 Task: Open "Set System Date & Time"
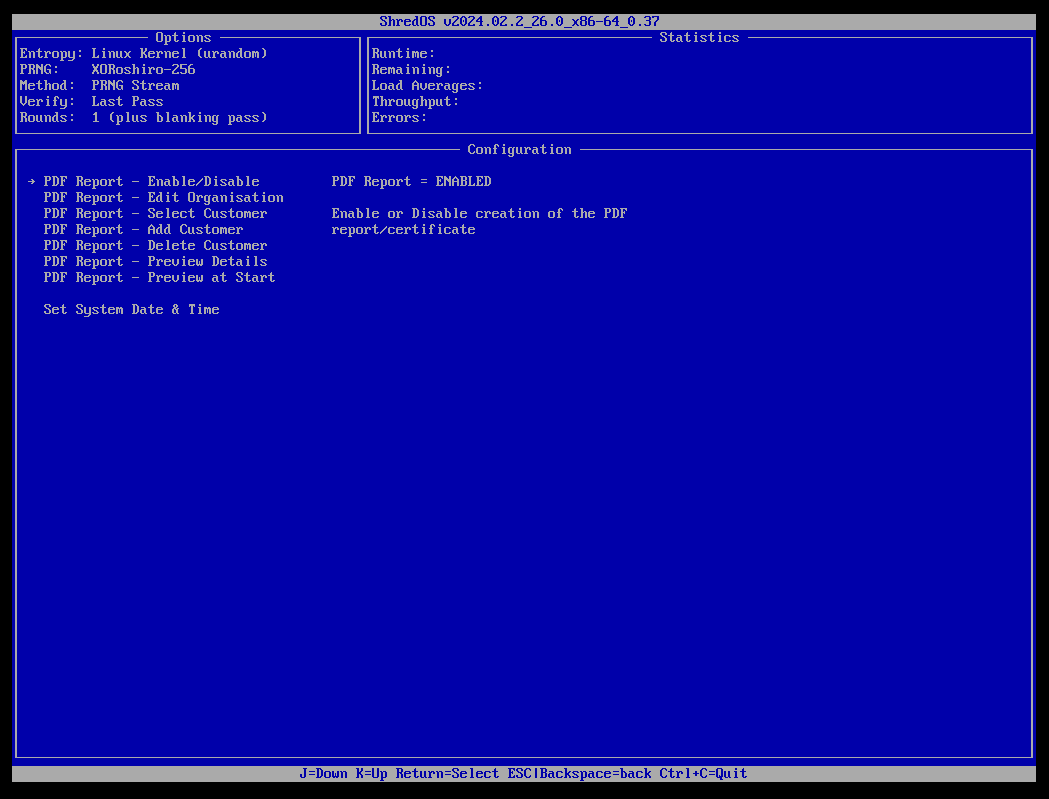coord(131,309)
